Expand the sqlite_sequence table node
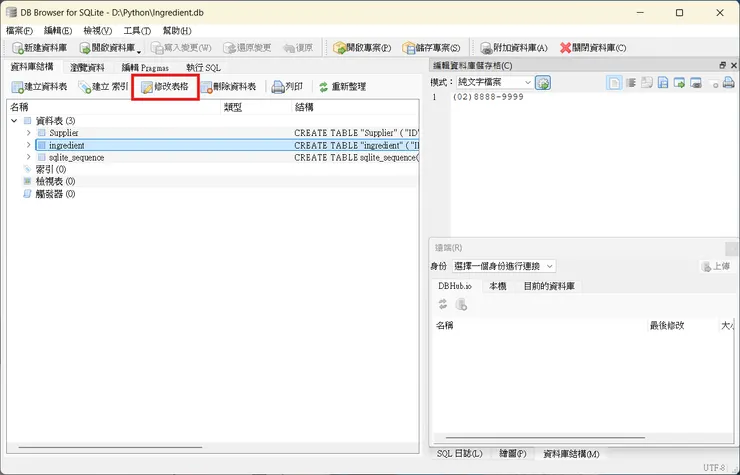The width and height of the screenshot is (740, 475). (28, 157)
